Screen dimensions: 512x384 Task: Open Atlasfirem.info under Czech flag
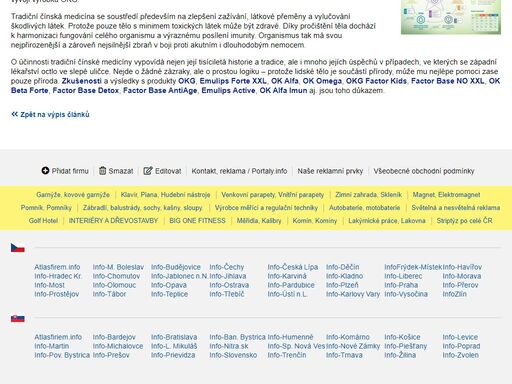coord(57,267)
